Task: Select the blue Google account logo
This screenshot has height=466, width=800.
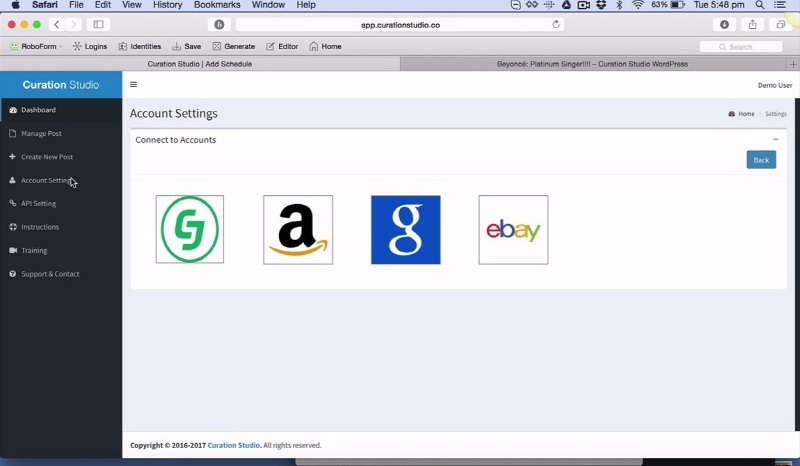Action: coord(406,230)
